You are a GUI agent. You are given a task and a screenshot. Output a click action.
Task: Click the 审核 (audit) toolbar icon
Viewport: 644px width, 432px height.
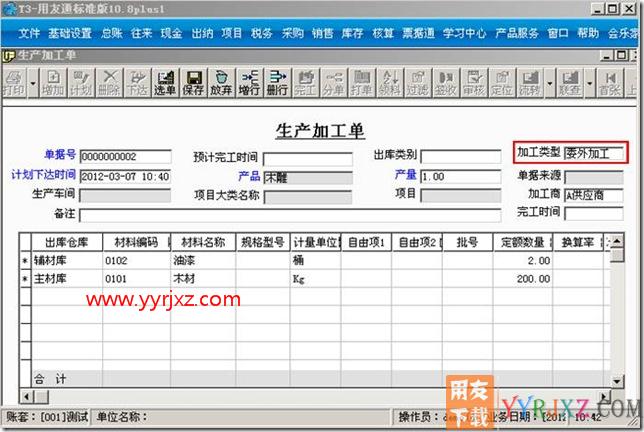pyautogui.click(x=474, y=83)
